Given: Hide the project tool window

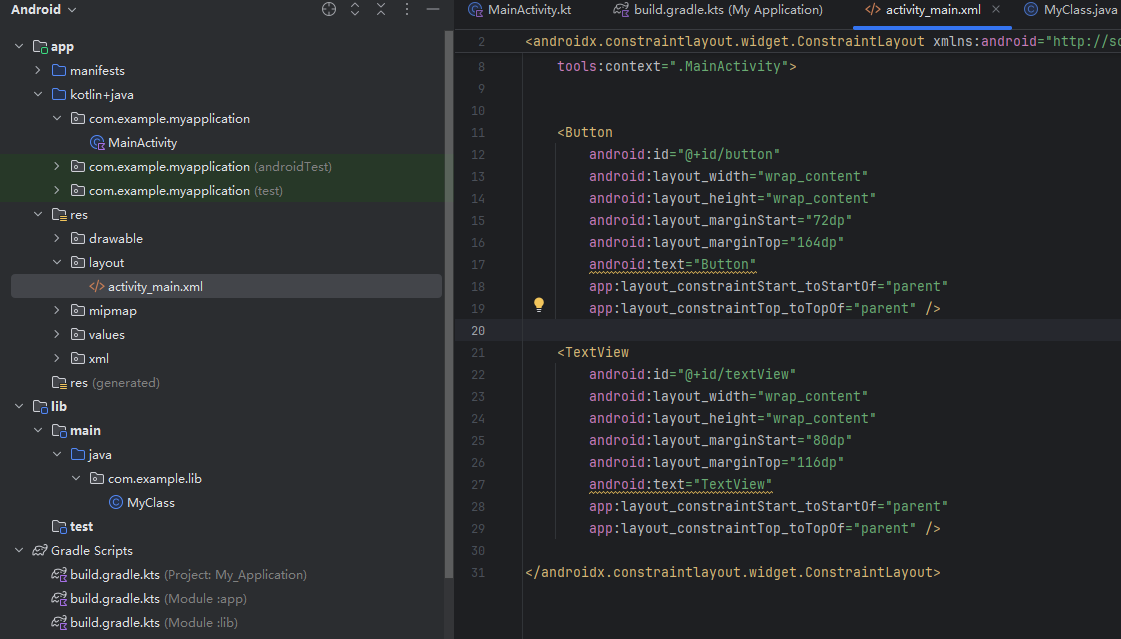Looking at the screenshot, I should coord(432,10).
